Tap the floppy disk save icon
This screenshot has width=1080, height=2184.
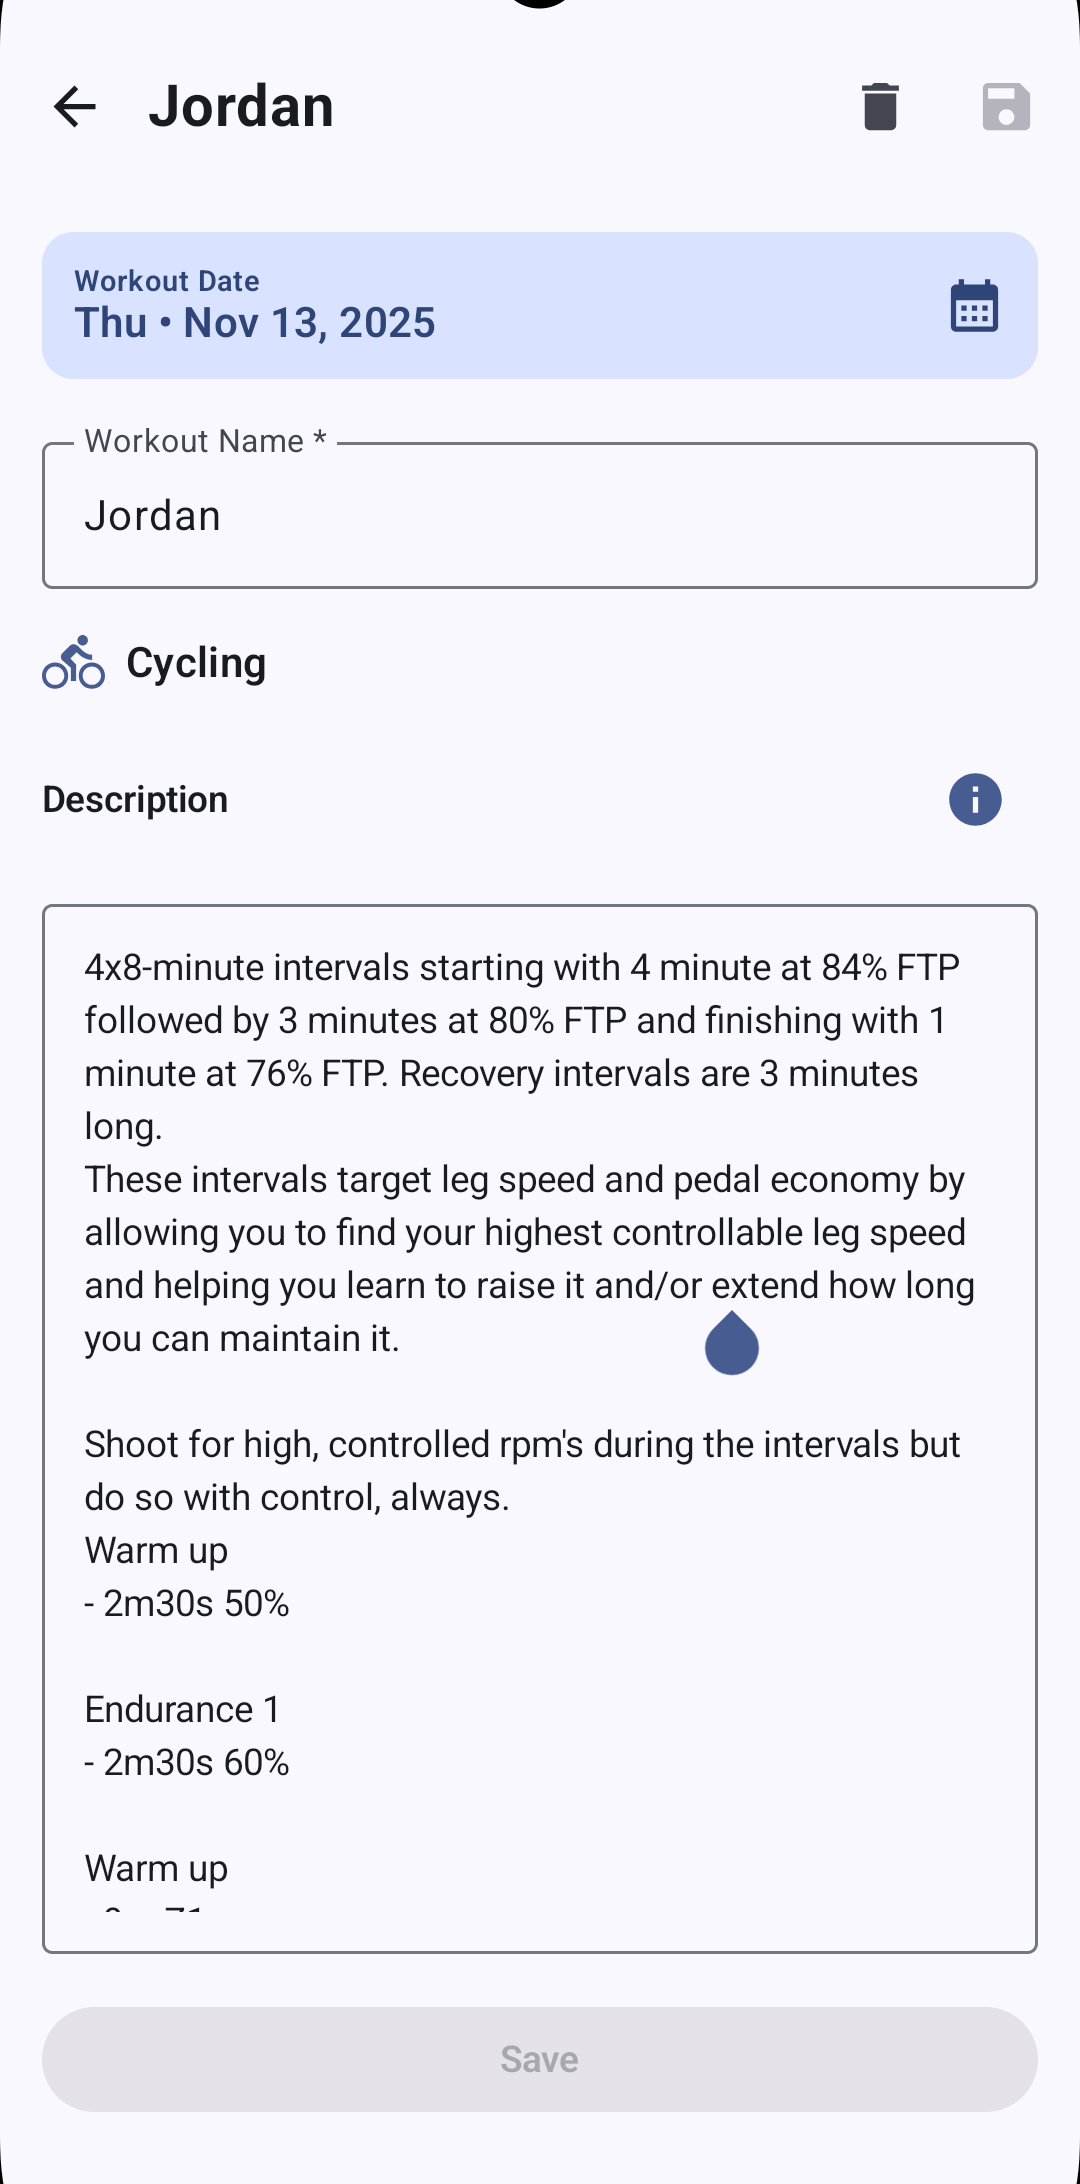1006,107
